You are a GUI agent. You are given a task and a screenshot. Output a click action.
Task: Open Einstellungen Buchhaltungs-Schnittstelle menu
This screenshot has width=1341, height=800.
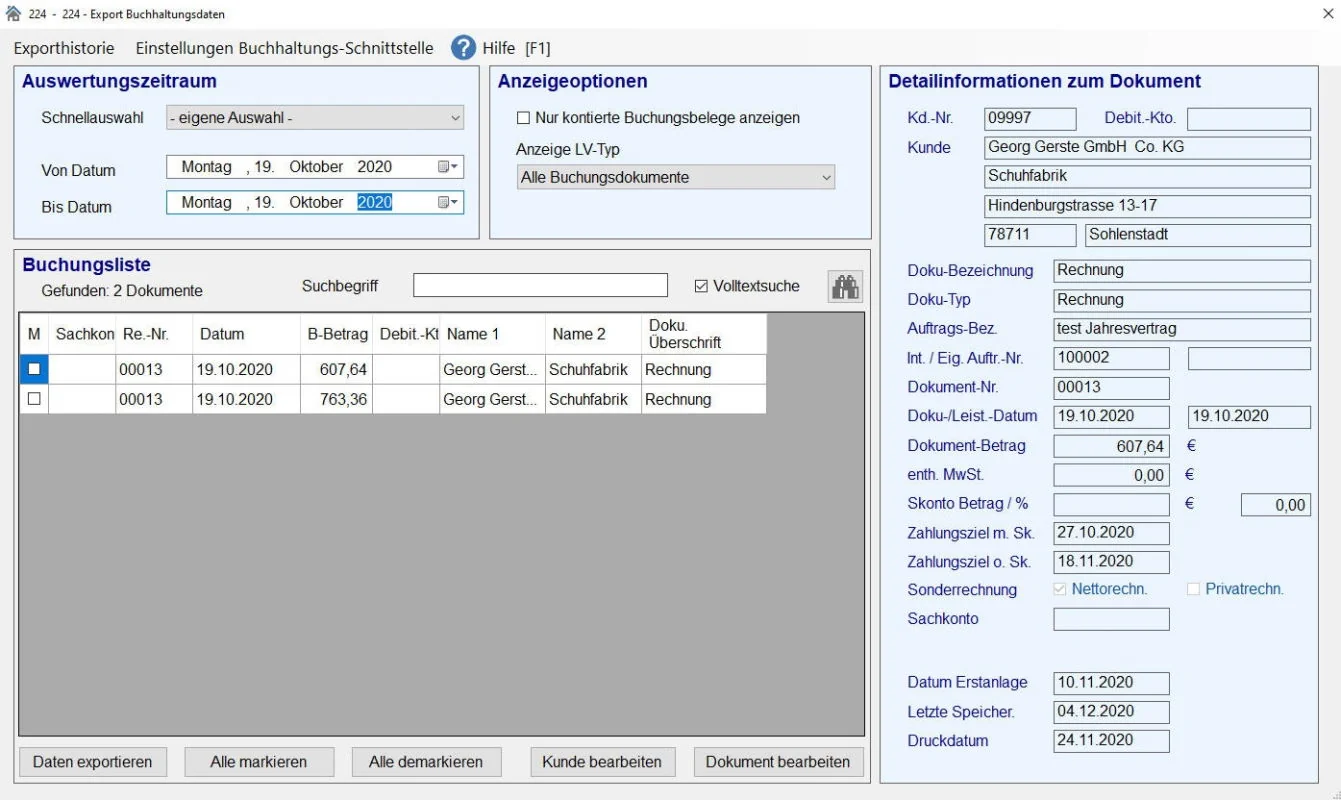285,48
